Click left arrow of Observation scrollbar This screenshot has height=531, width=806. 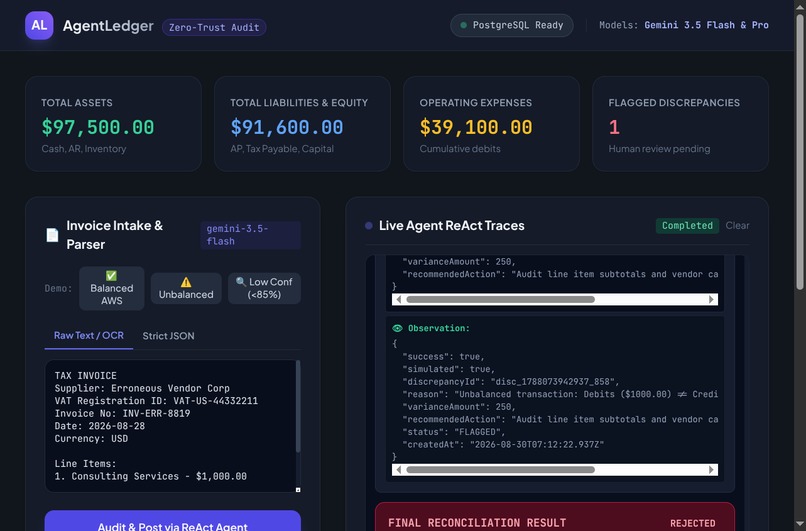click(x=398, y=469)
